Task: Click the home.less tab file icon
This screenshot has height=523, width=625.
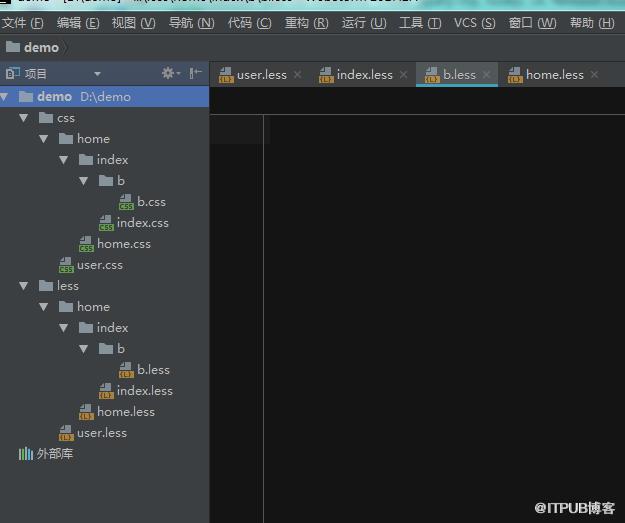Action: 515,75
